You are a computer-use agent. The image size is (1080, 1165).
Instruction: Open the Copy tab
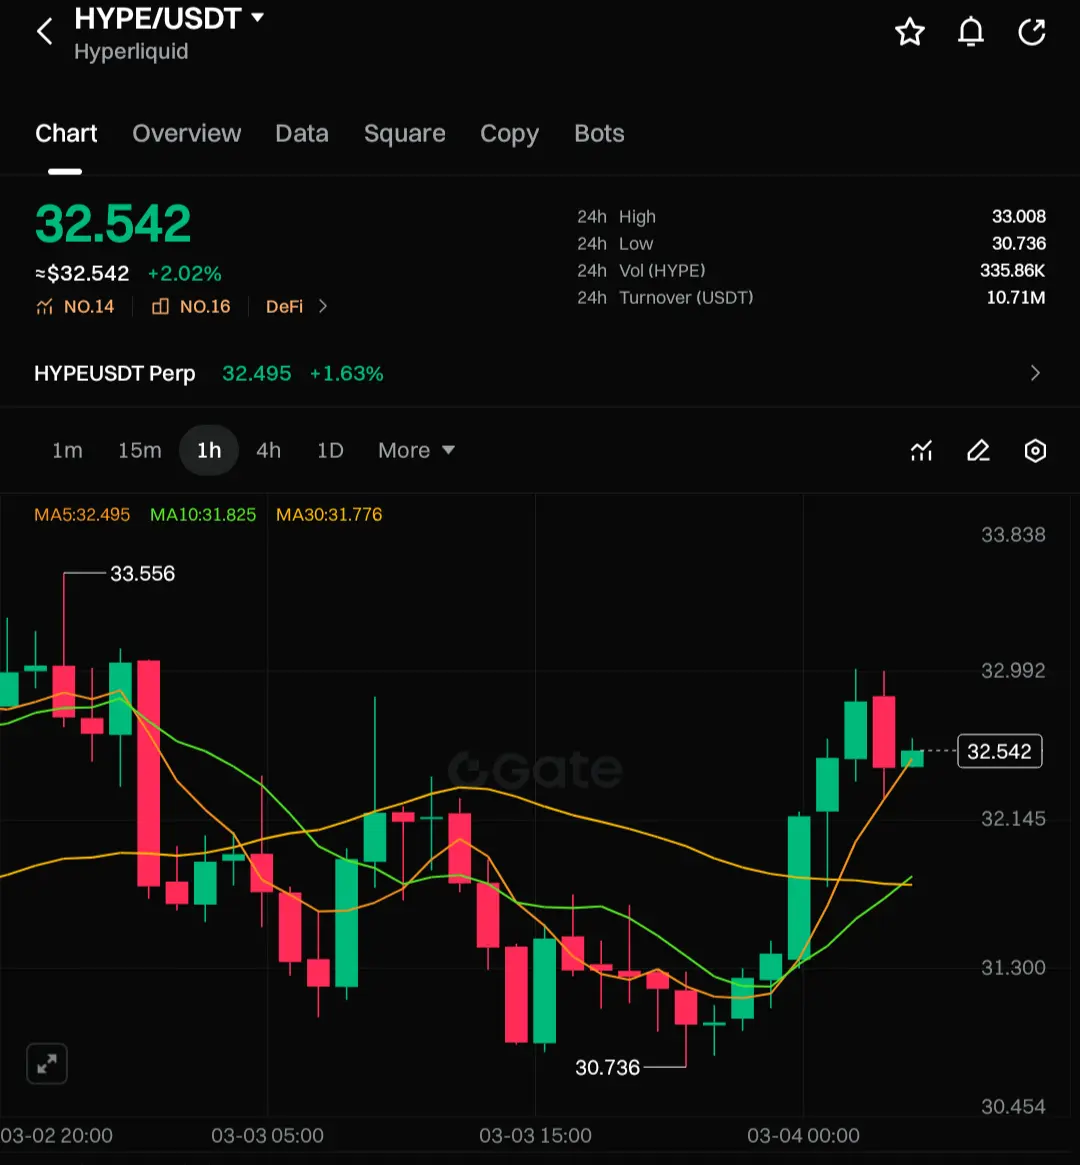coord(510,134)
